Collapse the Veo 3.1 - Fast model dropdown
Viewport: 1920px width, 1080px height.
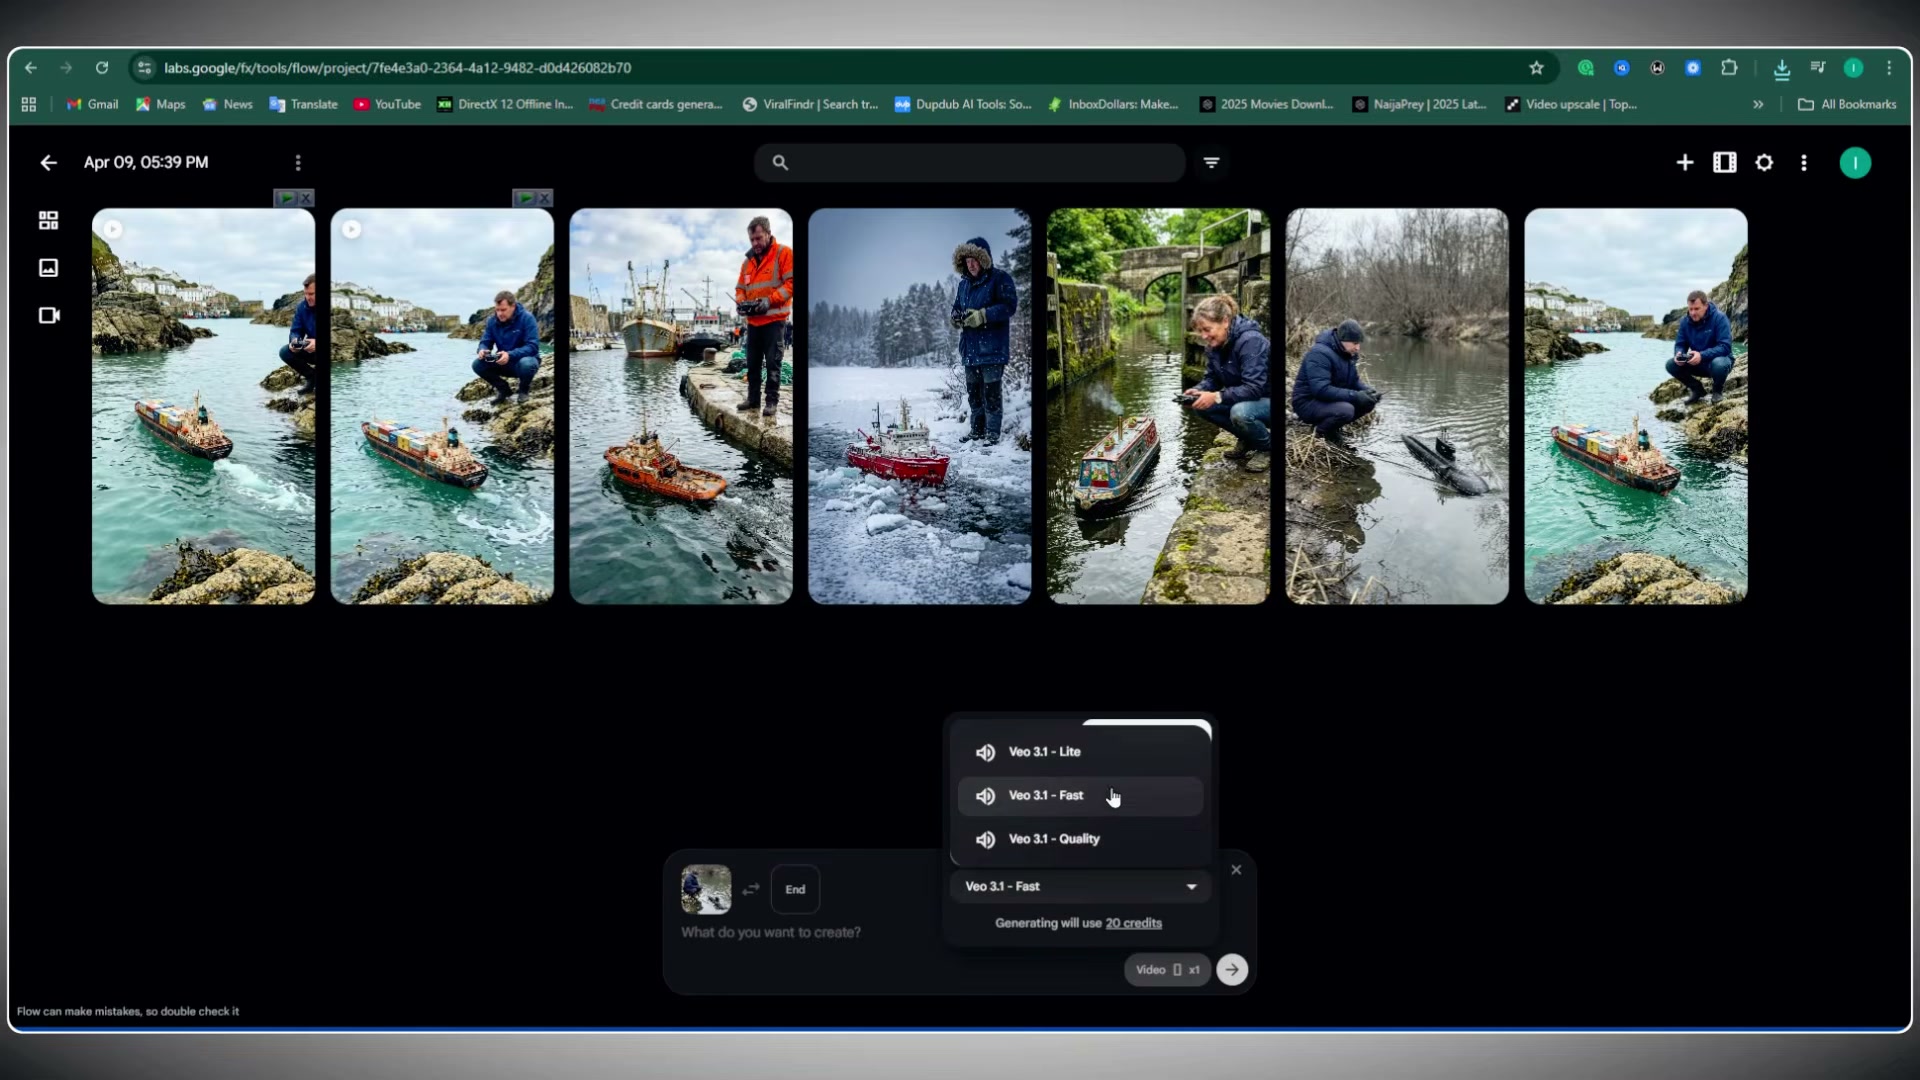pos(1080,887)
